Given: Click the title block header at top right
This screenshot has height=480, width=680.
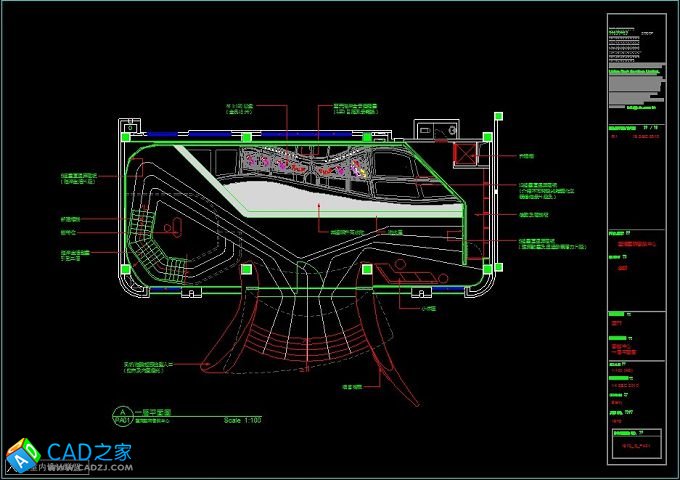Looking at the screenshot, I should pyautogui.click(x=635, y=30).
